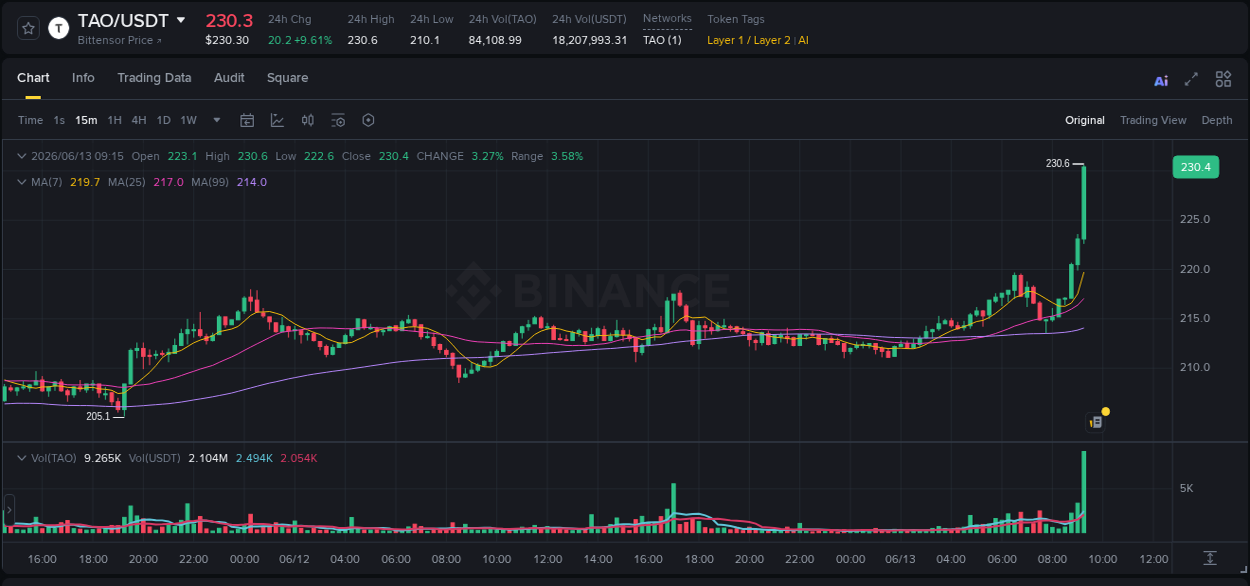Collapse the OHLC info row chevron
Viewport: 1250px width, 586px height.
point(21,156)
